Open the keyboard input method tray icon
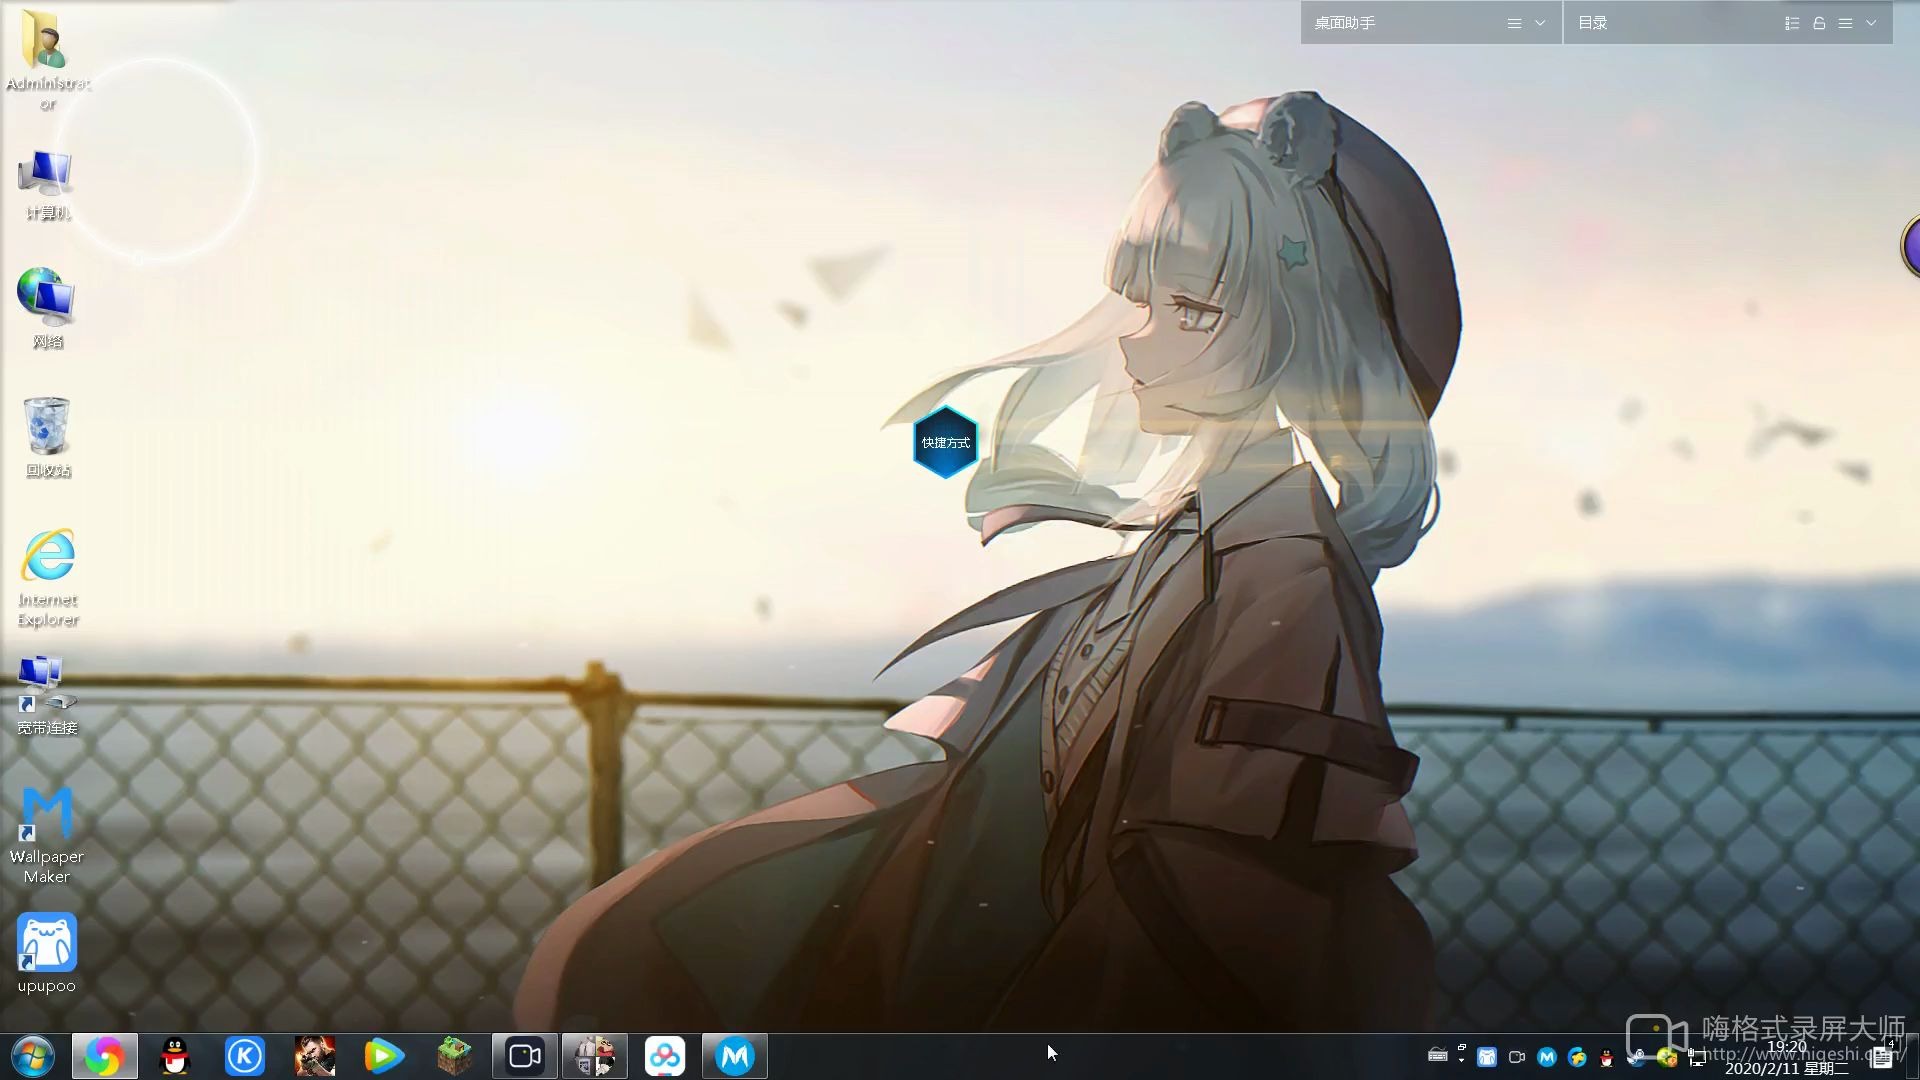This screenshot has width=1920, height=1080. coord(1438,1055)
